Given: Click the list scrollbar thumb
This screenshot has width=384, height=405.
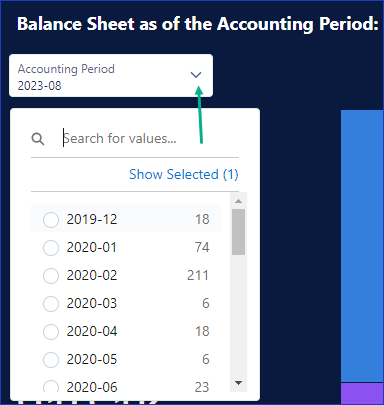Looking at the screenshot, I should 238,232.
